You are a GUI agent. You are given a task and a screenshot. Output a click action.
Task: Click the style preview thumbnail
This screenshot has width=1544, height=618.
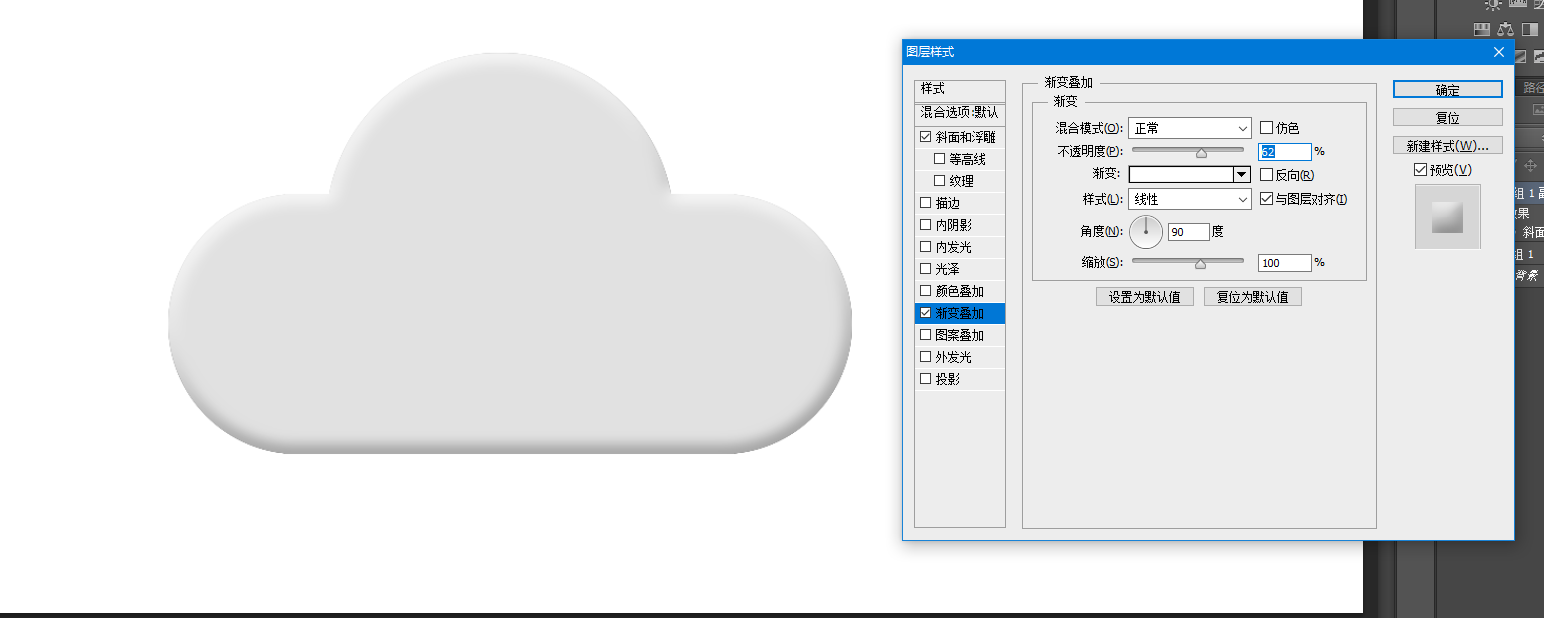pyautogui.click(x=1447, y=216)
